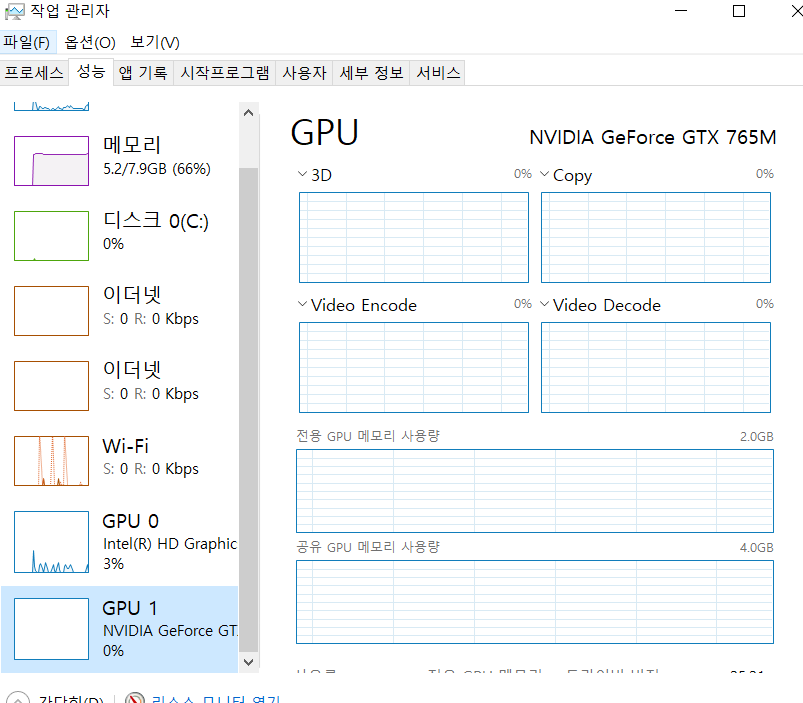Viewport: 803px width, 703px height.
Task: Select the 성능 tab
Action: point(91,72)
